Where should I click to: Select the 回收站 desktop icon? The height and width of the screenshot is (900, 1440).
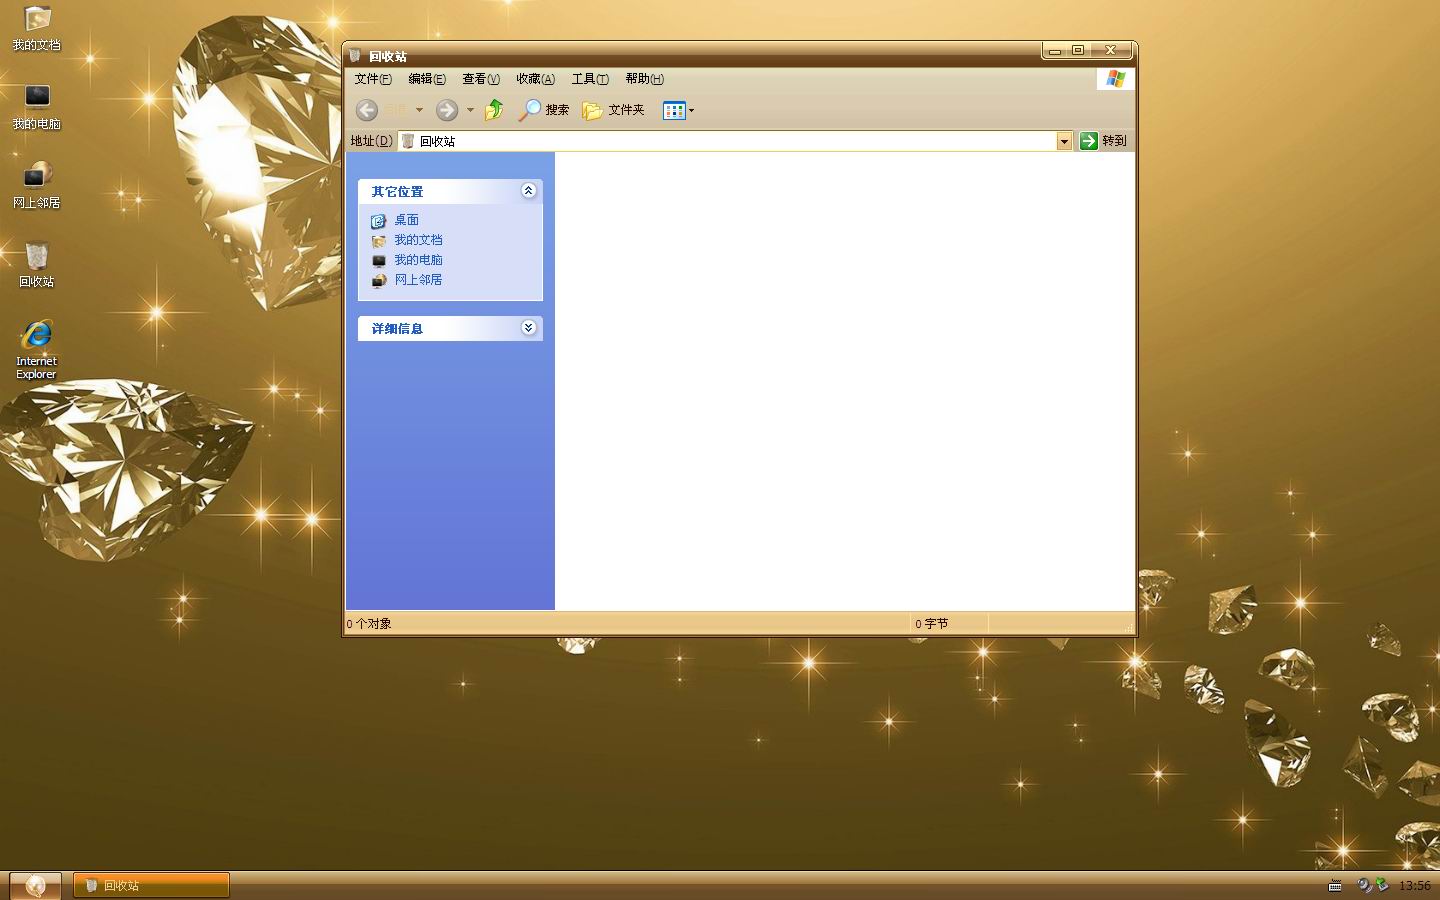coord(37,266)
